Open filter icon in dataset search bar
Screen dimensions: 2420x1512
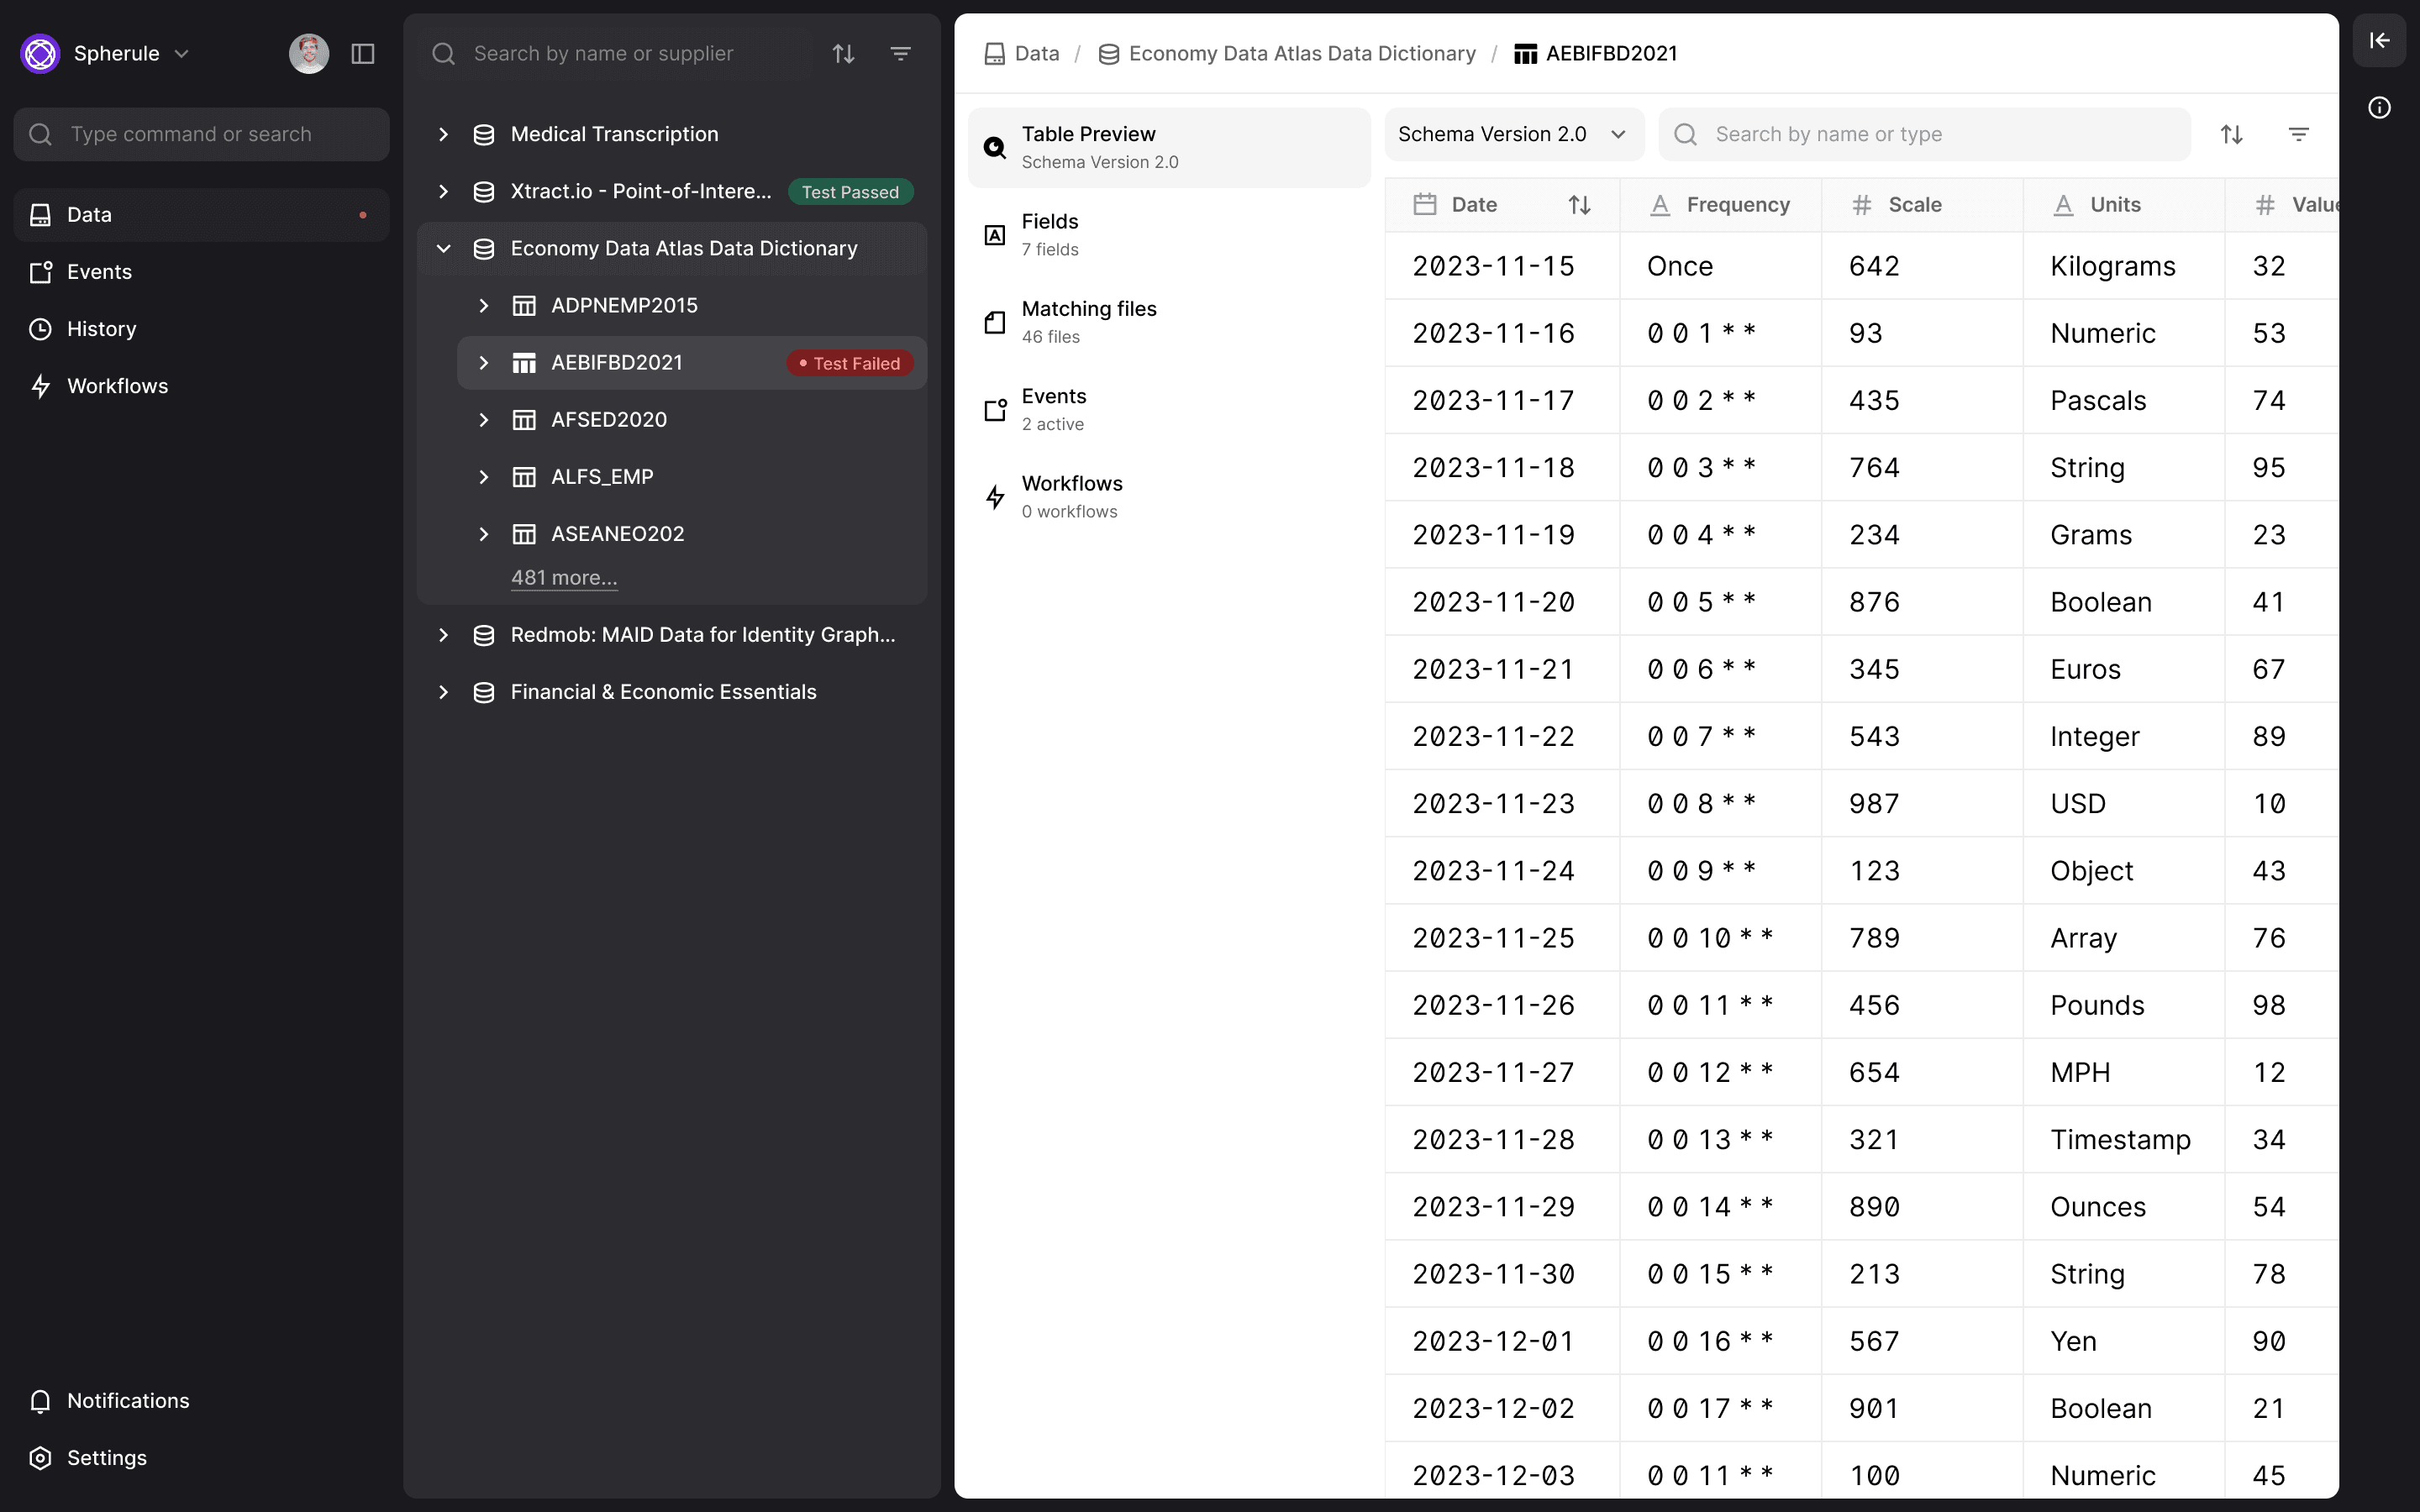tap(900, 54)
